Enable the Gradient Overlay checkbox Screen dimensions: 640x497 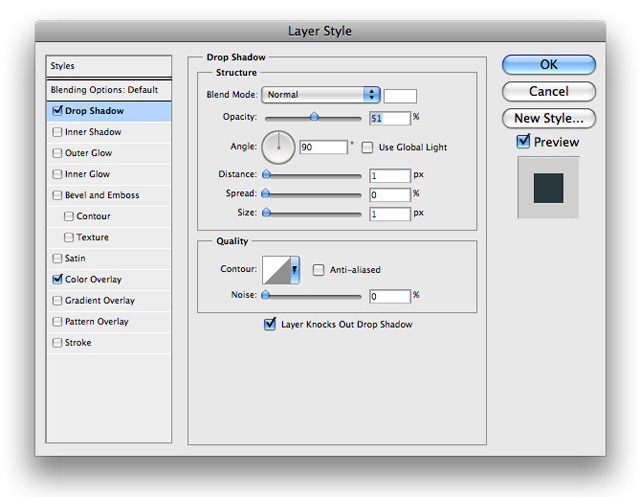(x=57, y=301)
